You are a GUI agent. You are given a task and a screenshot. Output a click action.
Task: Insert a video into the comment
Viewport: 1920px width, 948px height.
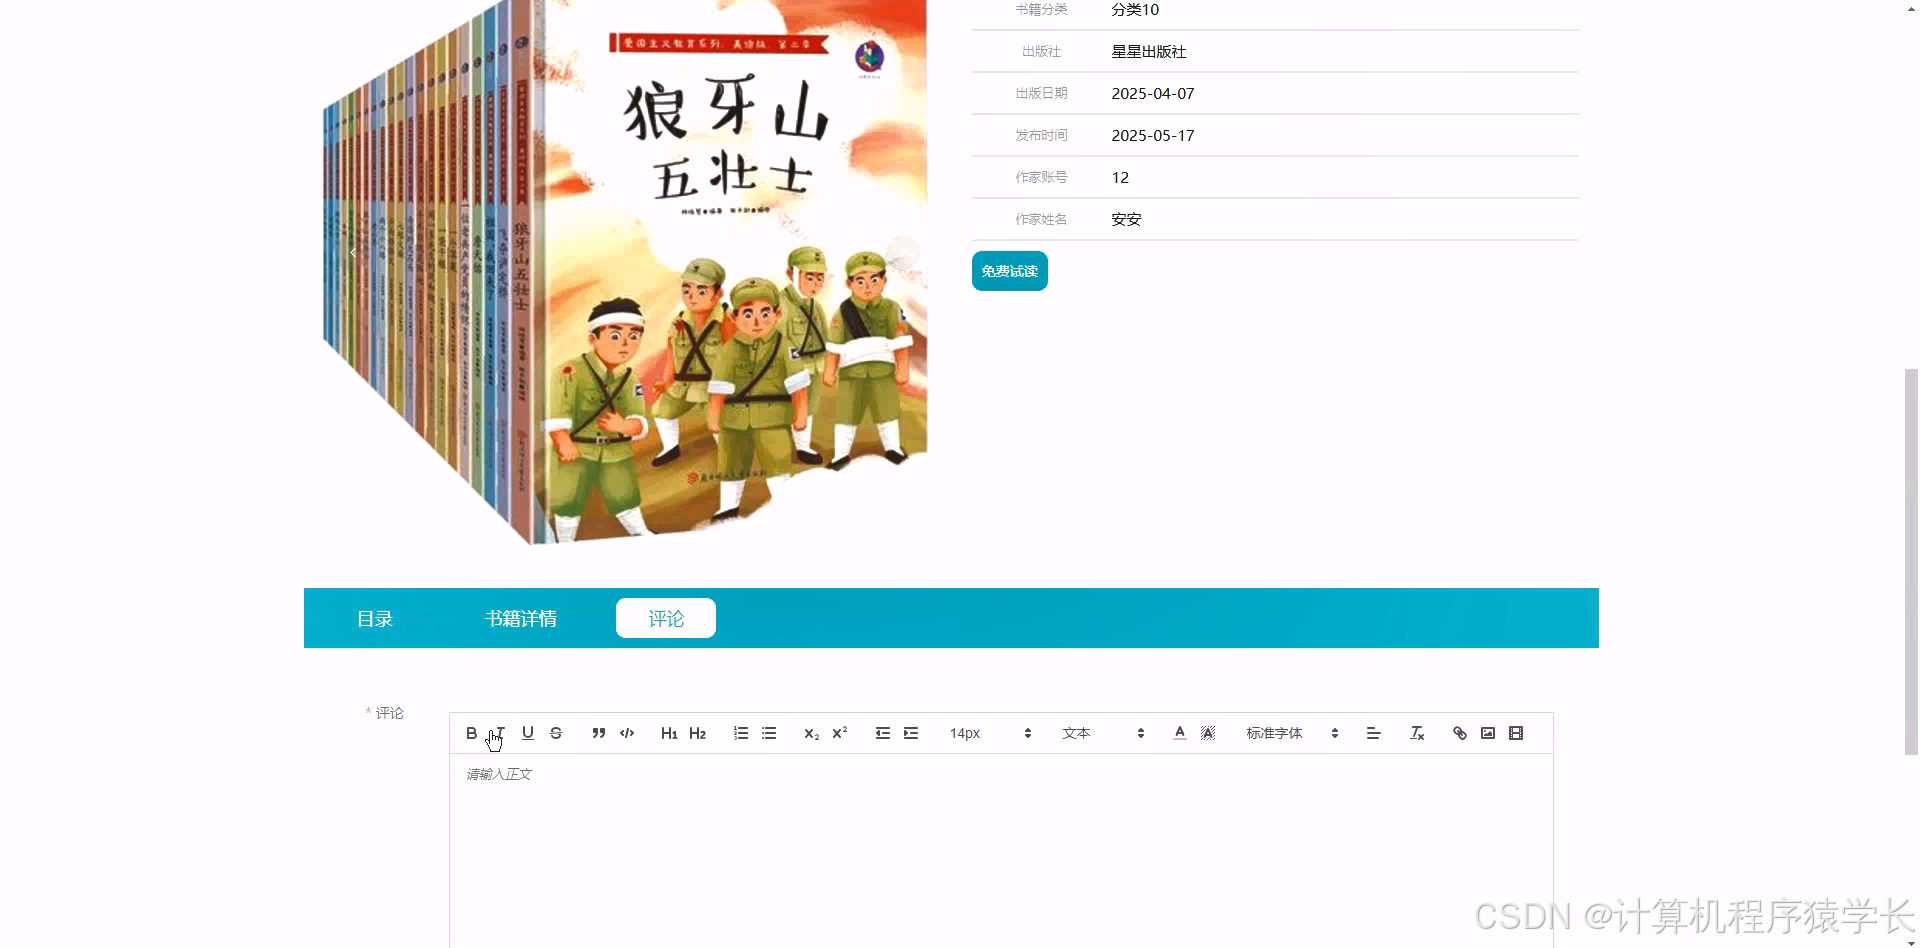click(1516, 733)
